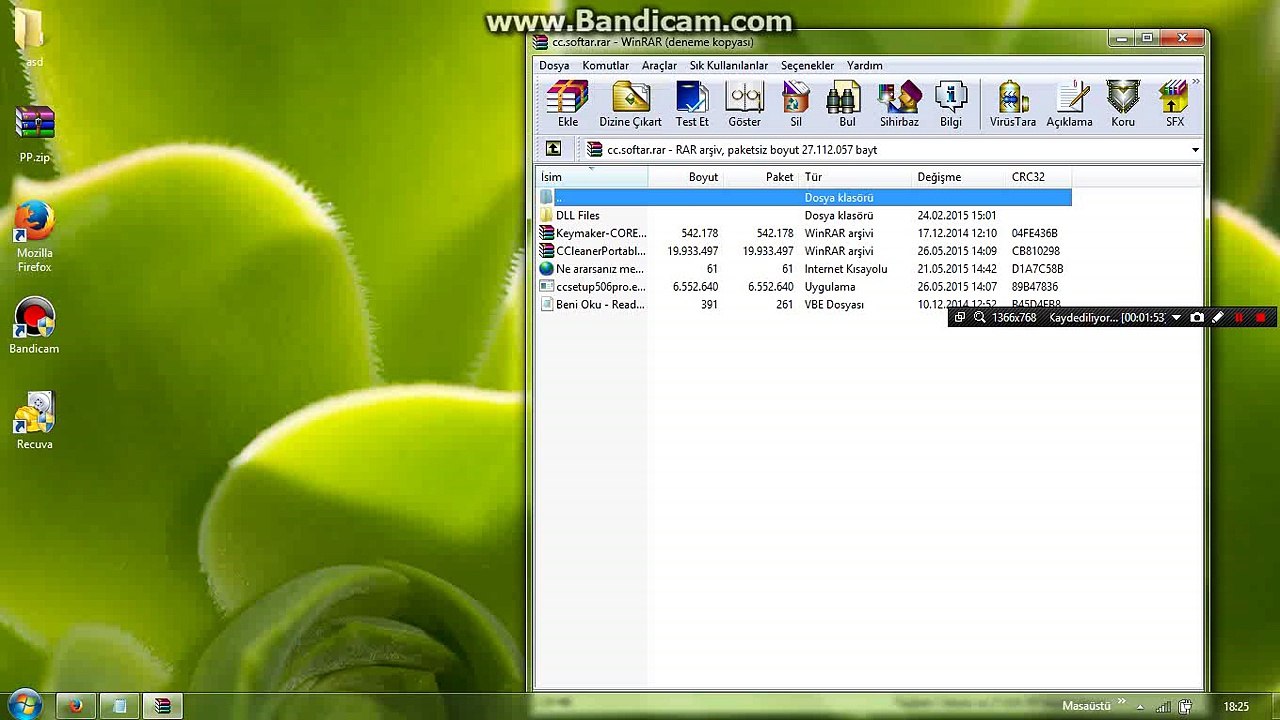Sort files by Tür column header
This screenshot has width=1280, height=720.
pos(855,177)
